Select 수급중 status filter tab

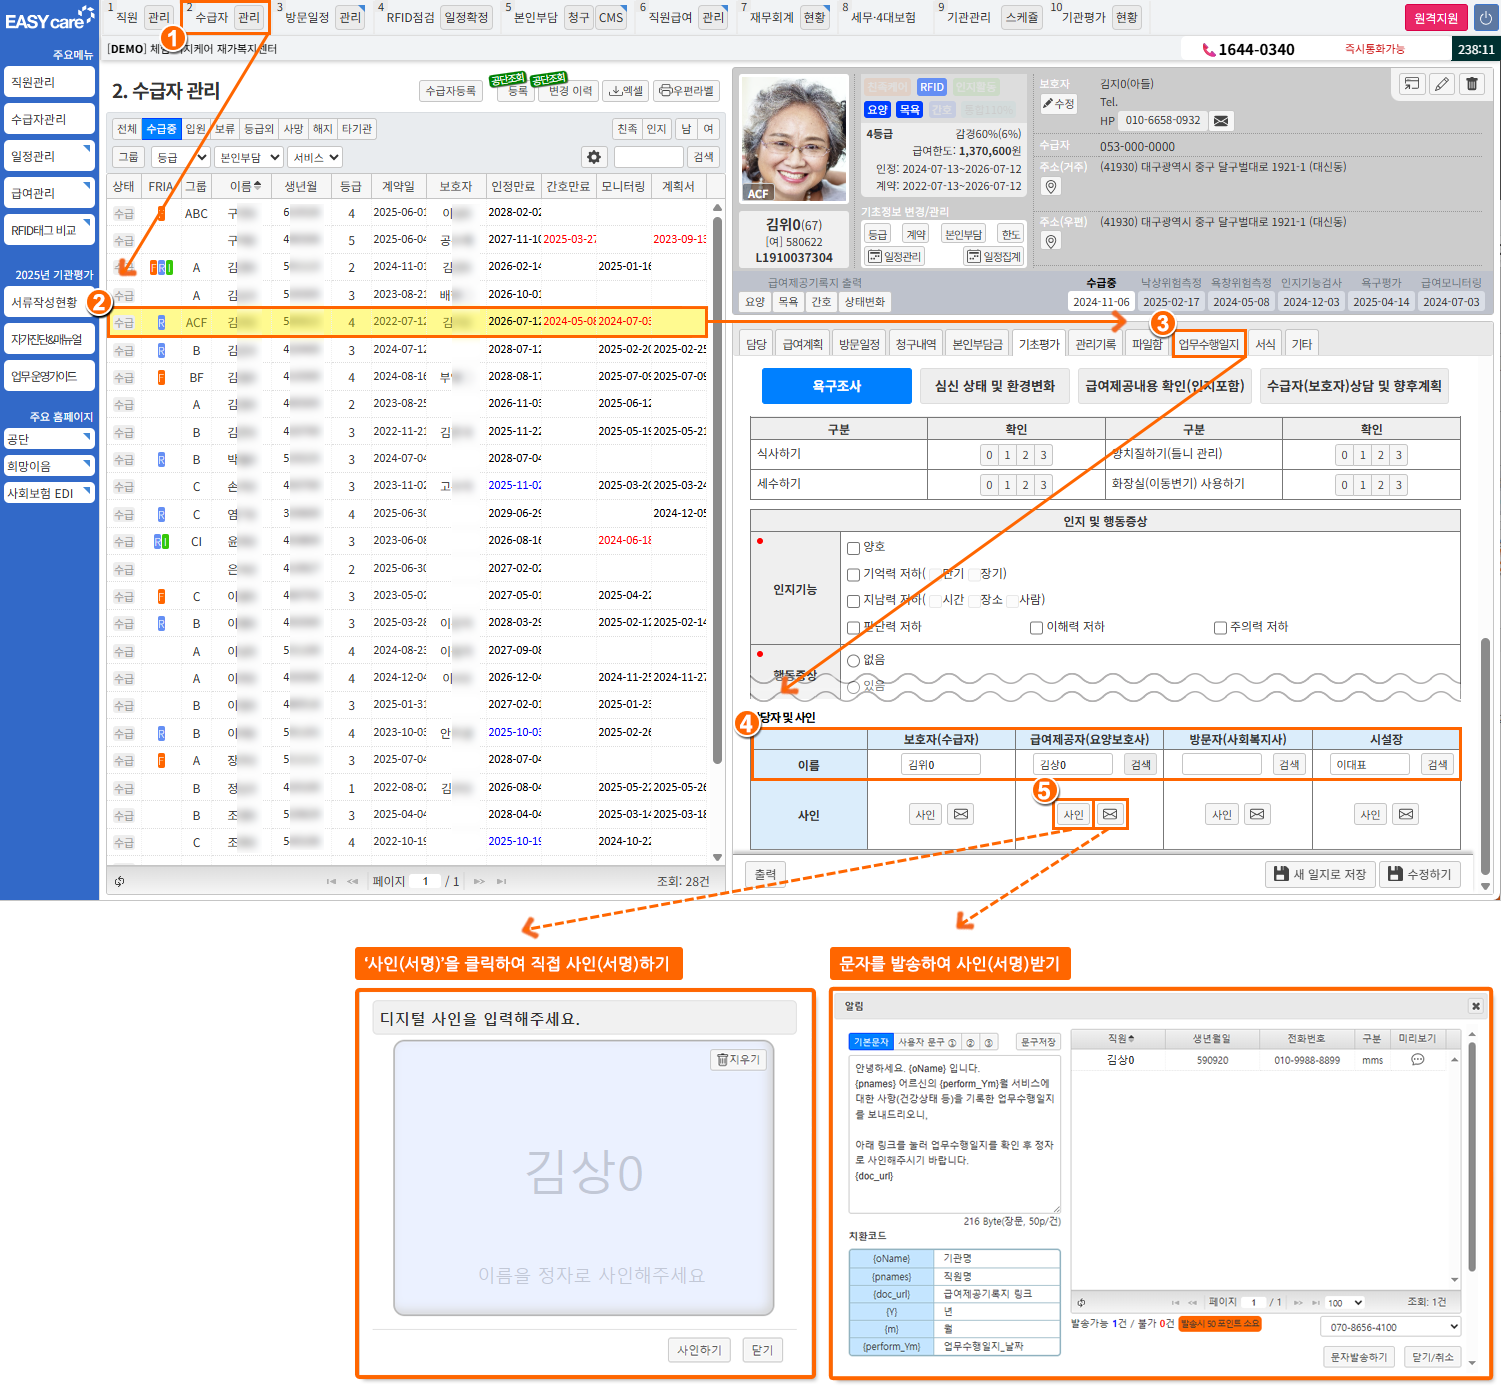pos(161,129)
